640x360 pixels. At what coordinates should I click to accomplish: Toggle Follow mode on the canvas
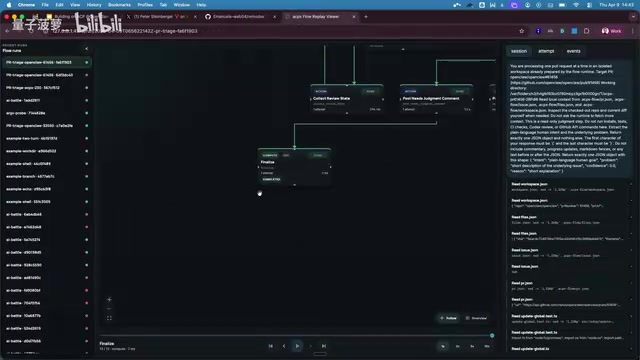448,318
